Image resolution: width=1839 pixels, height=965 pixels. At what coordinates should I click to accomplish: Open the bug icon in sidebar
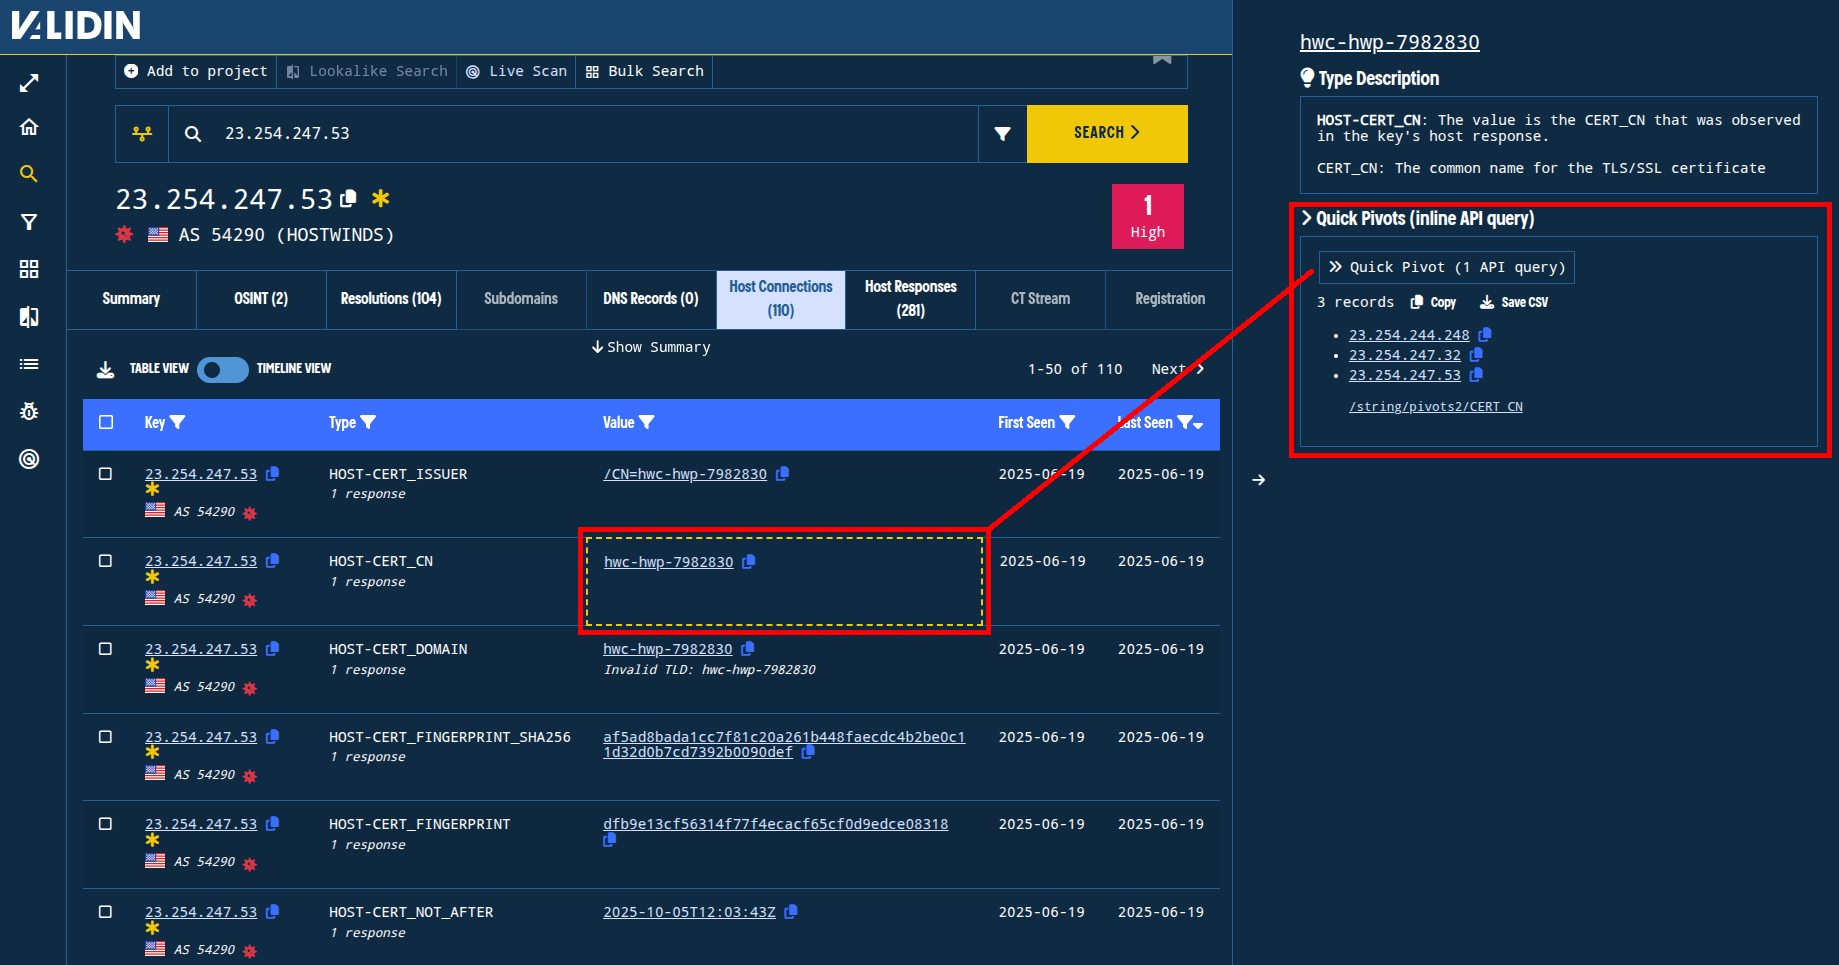[29, 411]
